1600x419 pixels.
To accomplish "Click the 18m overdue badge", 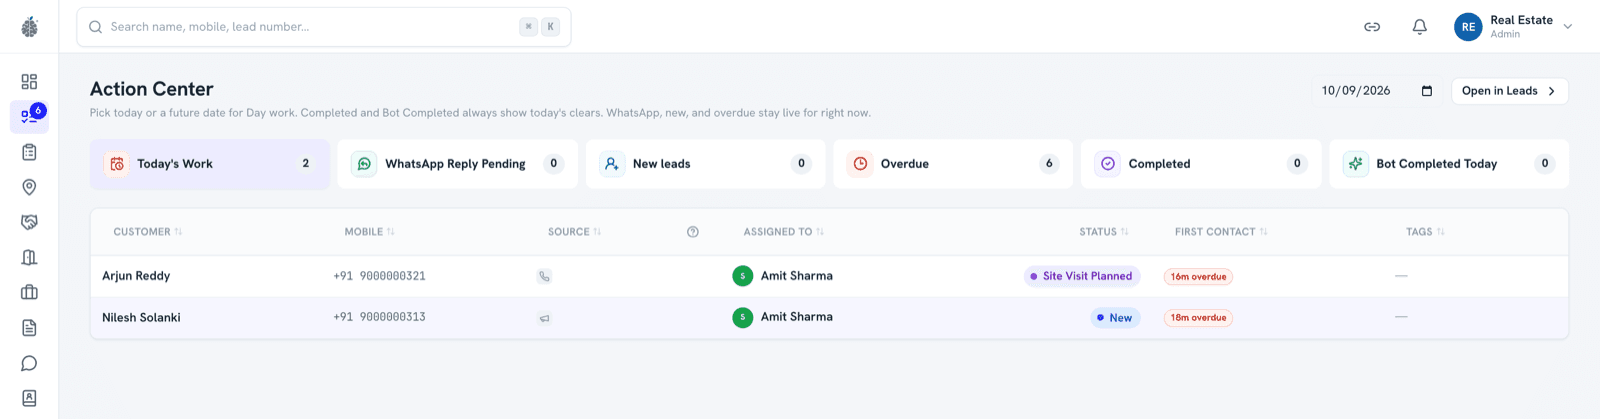I will 1198,318.
